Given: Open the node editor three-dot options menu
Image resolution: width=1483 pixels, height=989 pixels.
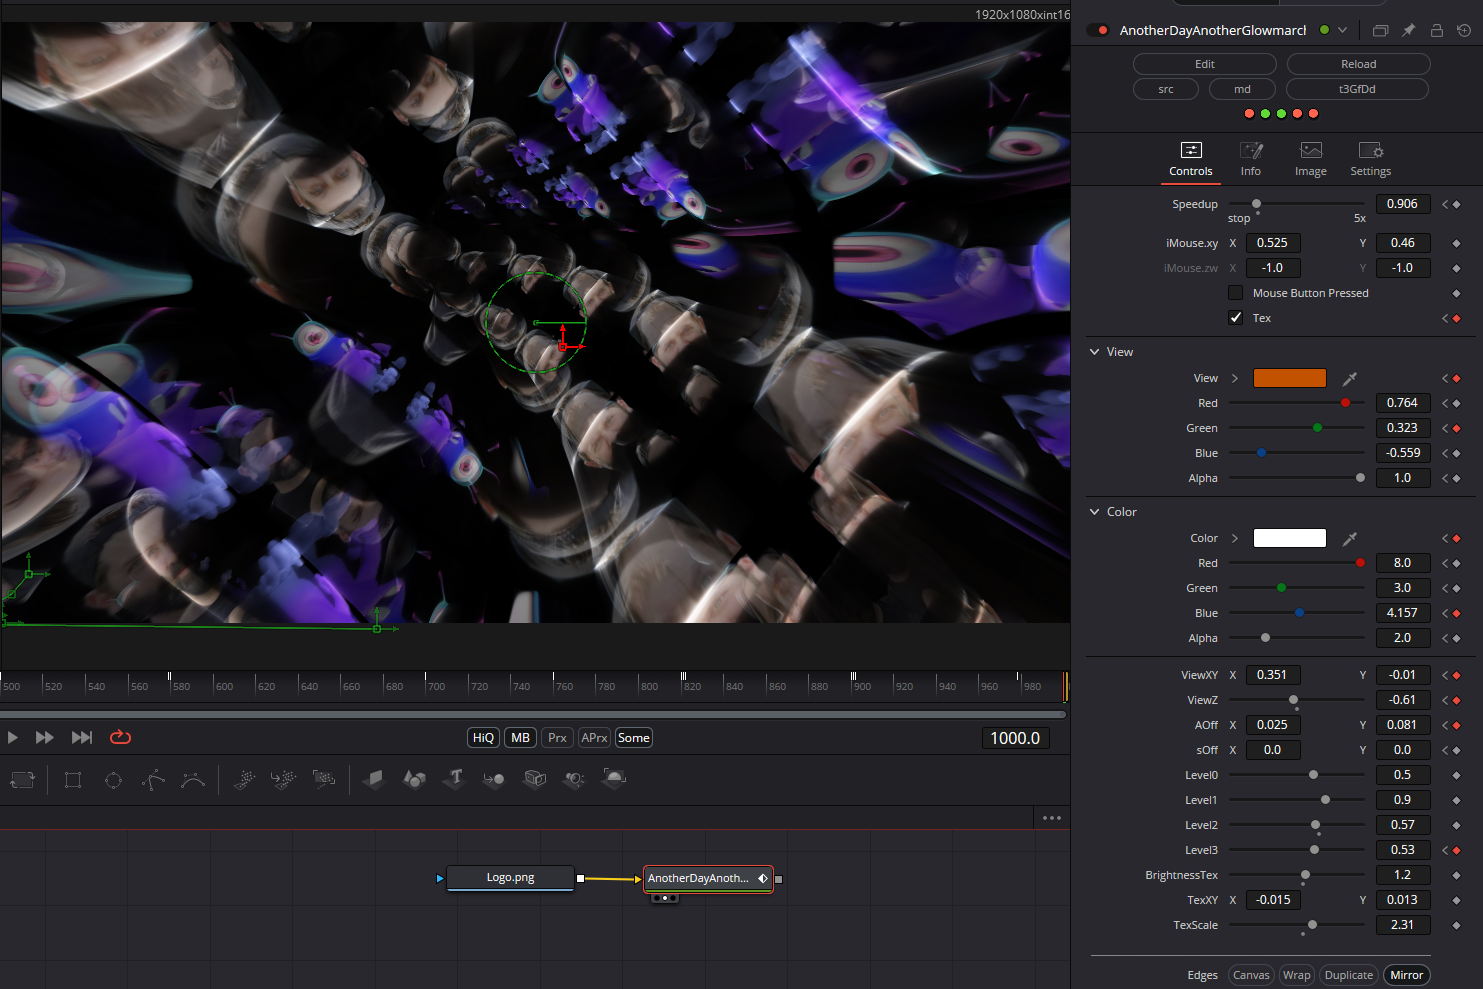Looking at the screenshot, I should point(1052,818).
